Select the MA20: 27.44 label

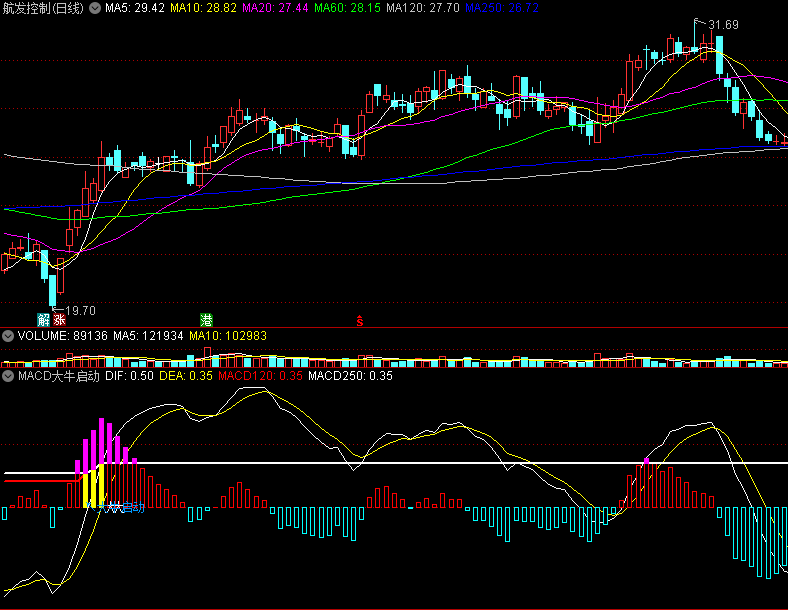[275, 8]
